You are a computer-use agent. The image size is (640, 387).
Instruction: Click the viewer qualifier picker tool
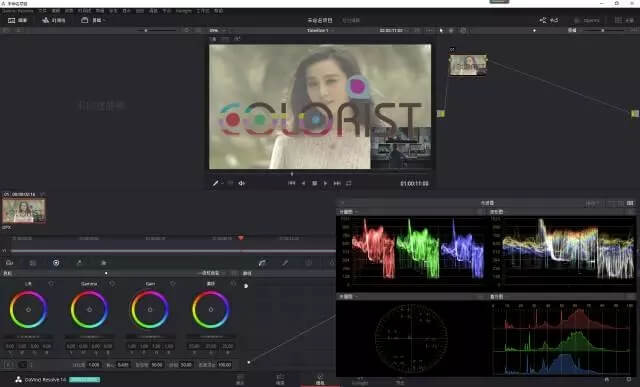click(x=216, y=183)
